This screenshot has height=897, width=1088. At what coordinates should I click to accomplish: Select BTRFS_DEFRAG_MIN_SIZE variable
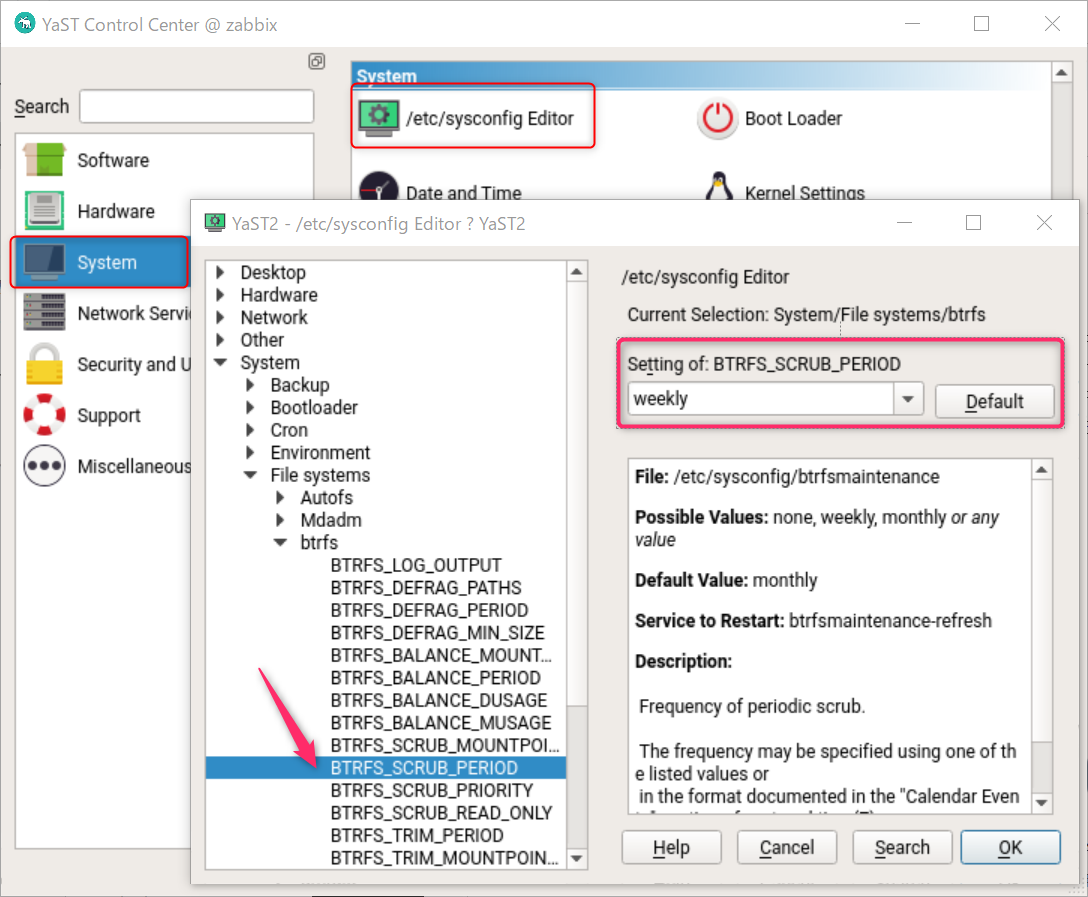[x=437, y=633]
